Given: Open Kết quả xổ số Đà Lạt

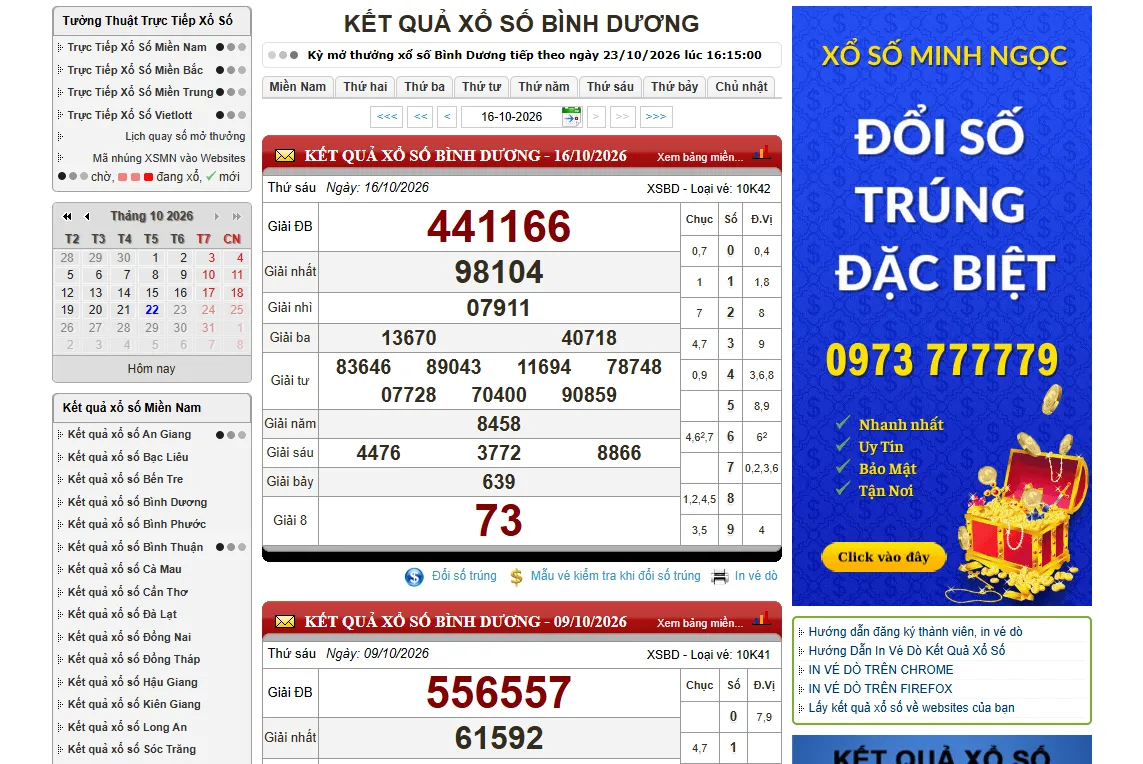Looking at the screenshot, I should [122, 614].
